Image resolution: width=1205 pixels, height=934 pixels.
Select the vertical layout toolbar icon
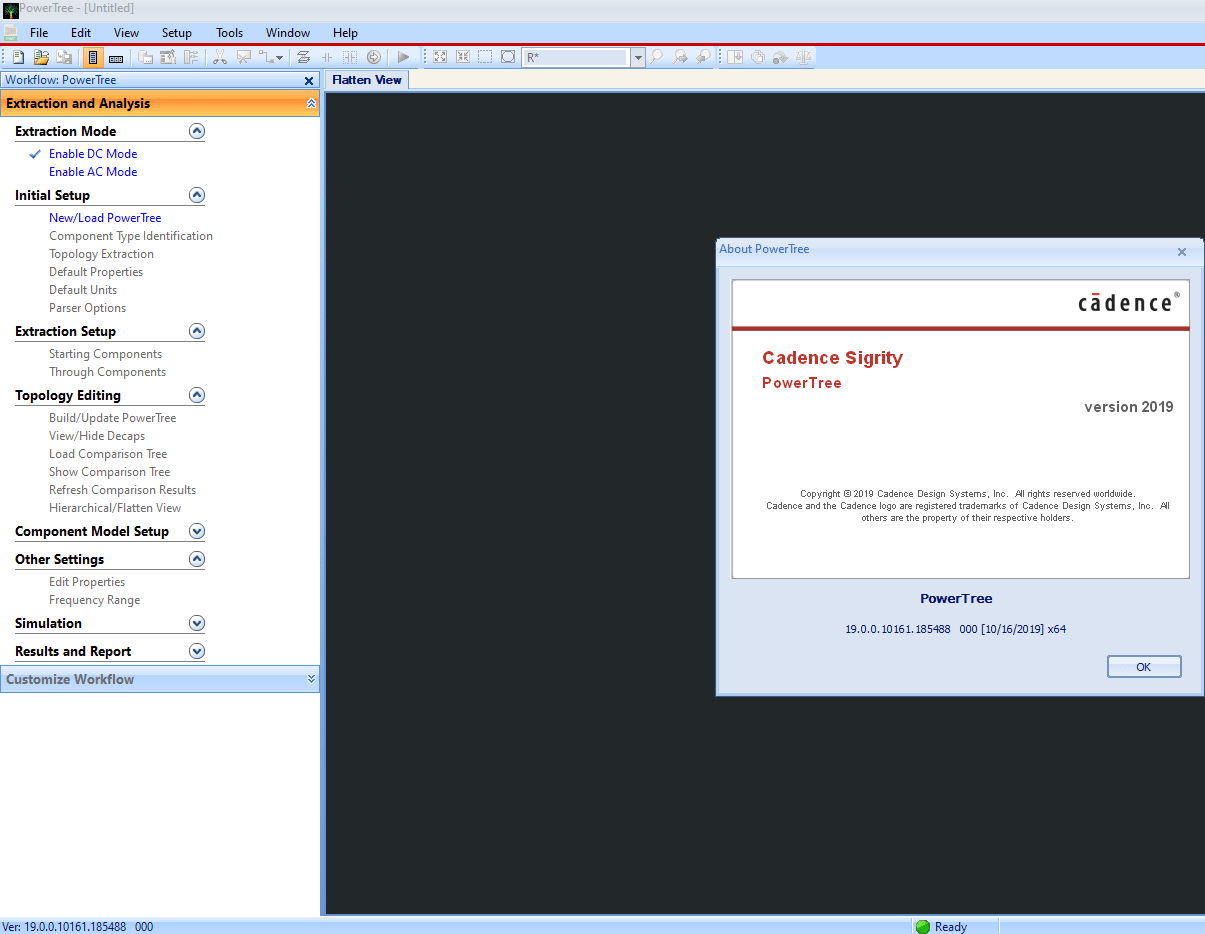tap(94, 57)
